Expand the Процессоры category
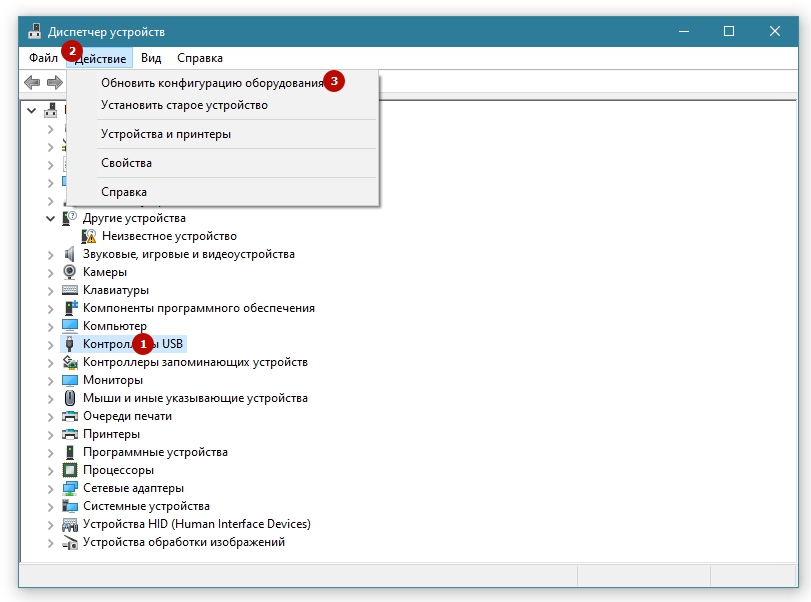 (x=50, y=471)
